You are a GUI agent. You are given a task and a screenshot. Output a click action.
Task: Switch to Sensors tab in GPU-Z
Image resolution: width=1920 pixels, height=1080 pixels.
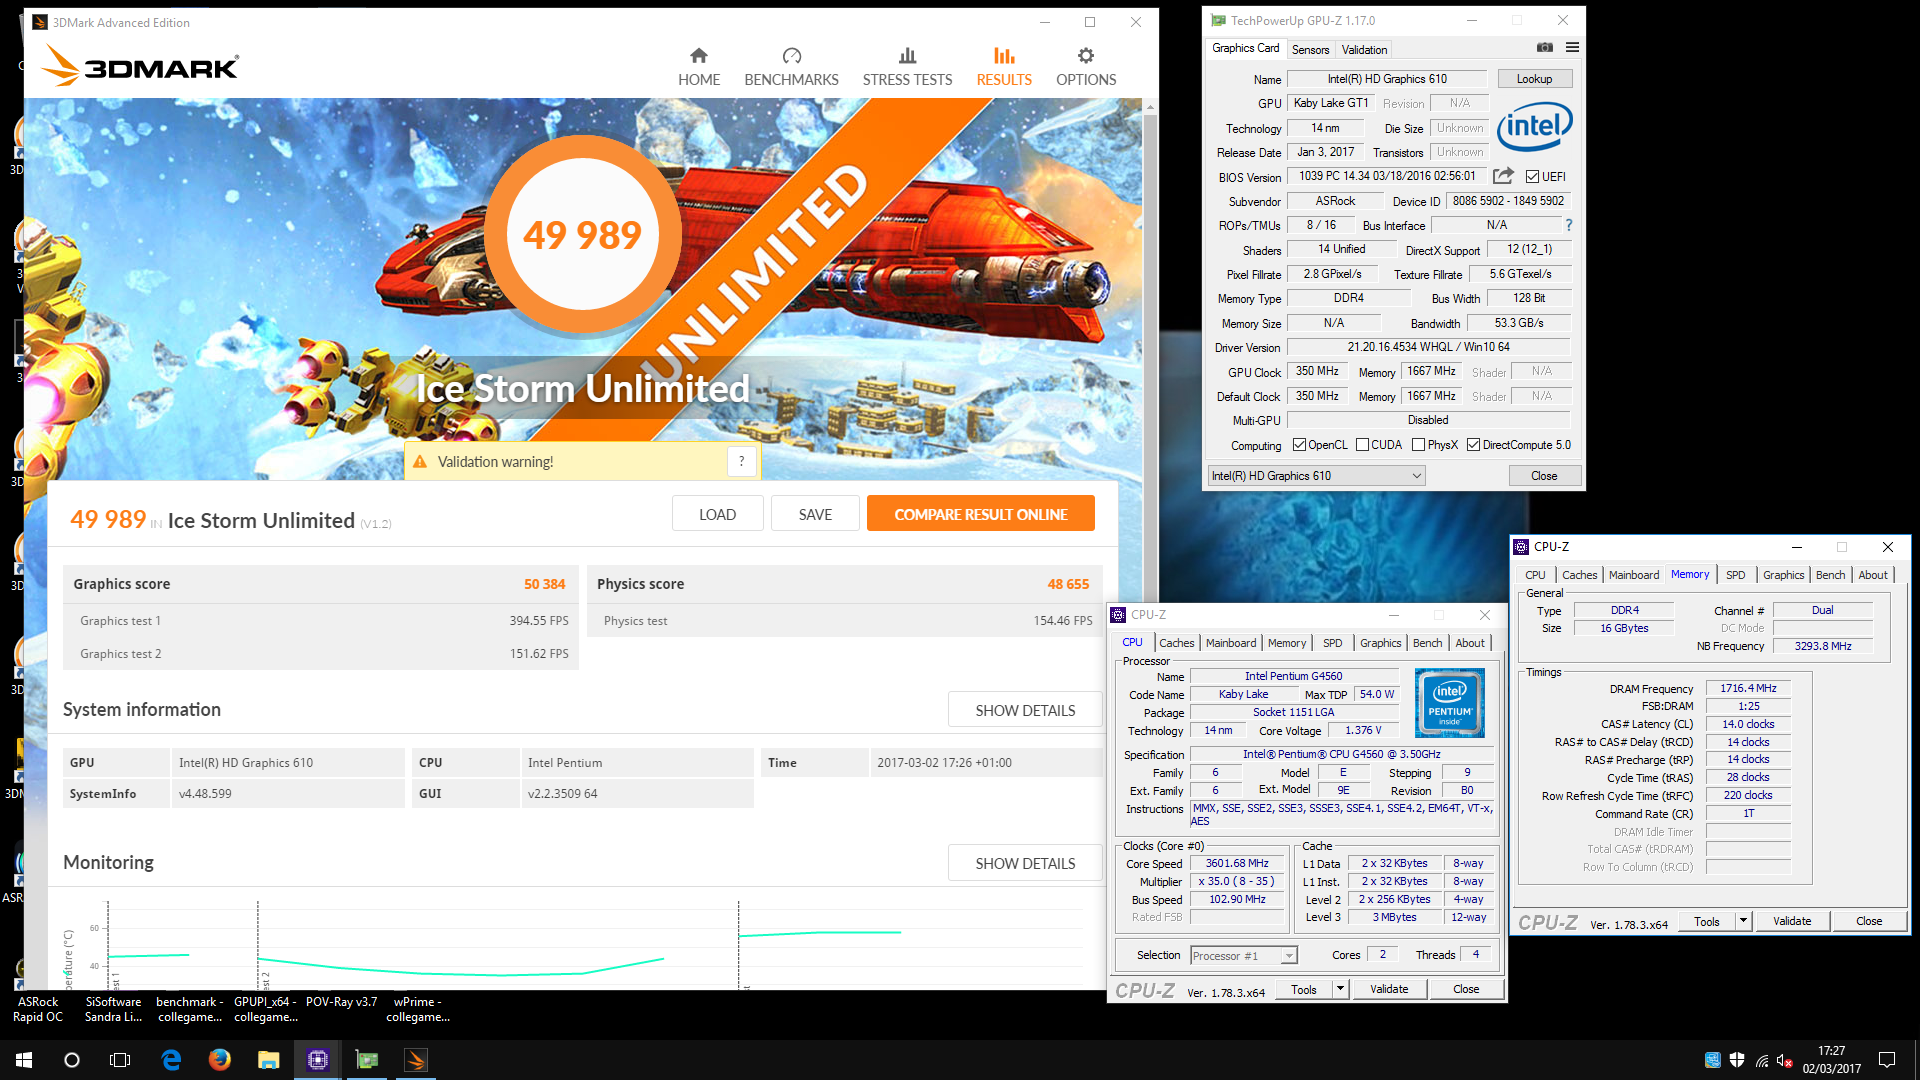(1310, 49)
